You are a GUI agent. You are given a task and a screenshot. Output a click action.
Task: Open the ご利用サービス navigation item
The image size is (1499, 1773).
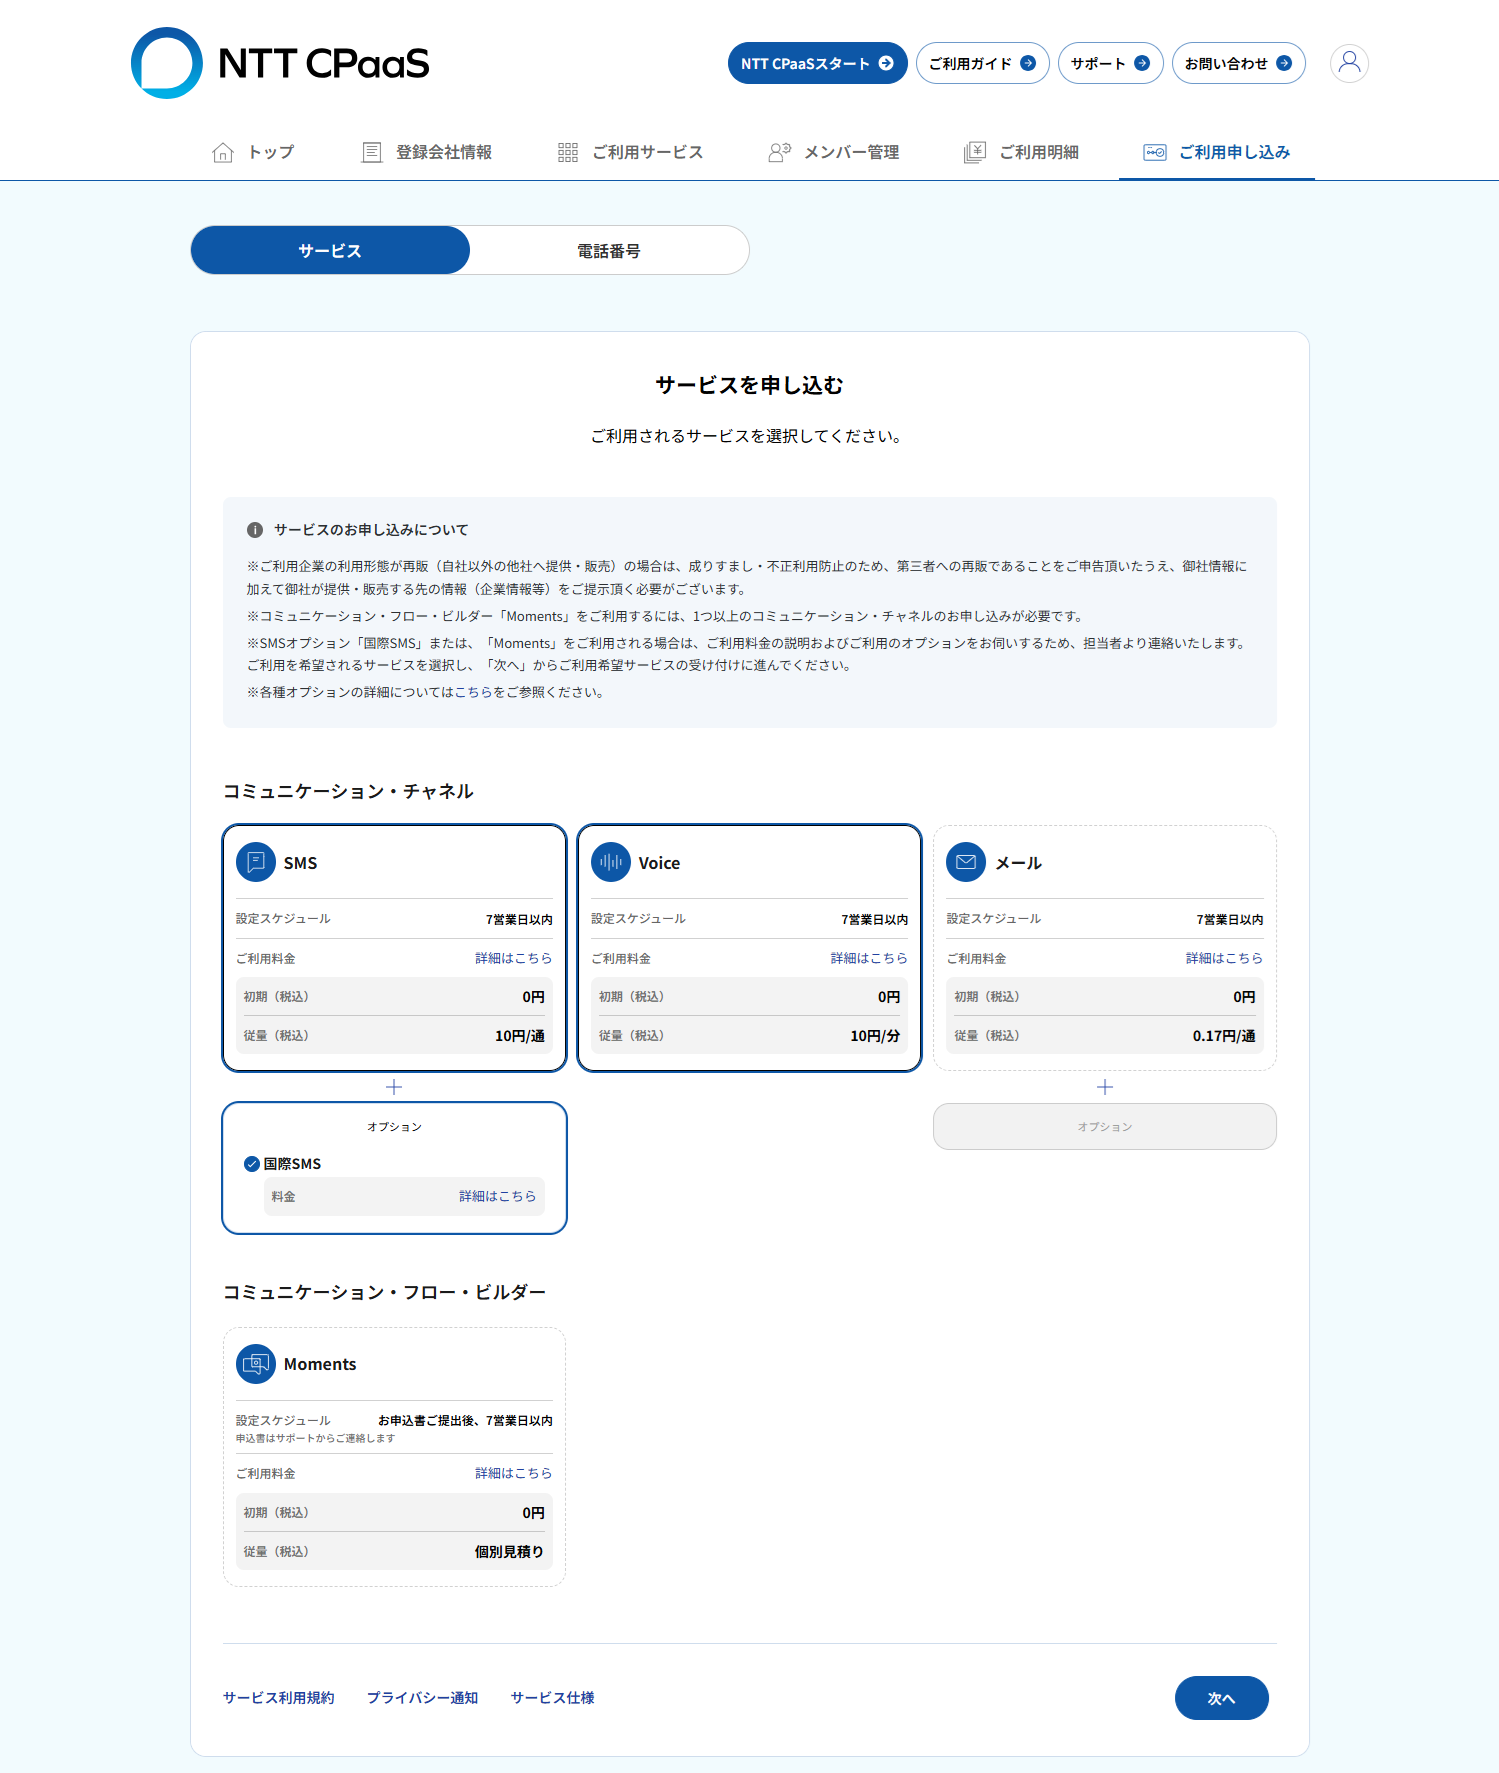click(631, 152)
